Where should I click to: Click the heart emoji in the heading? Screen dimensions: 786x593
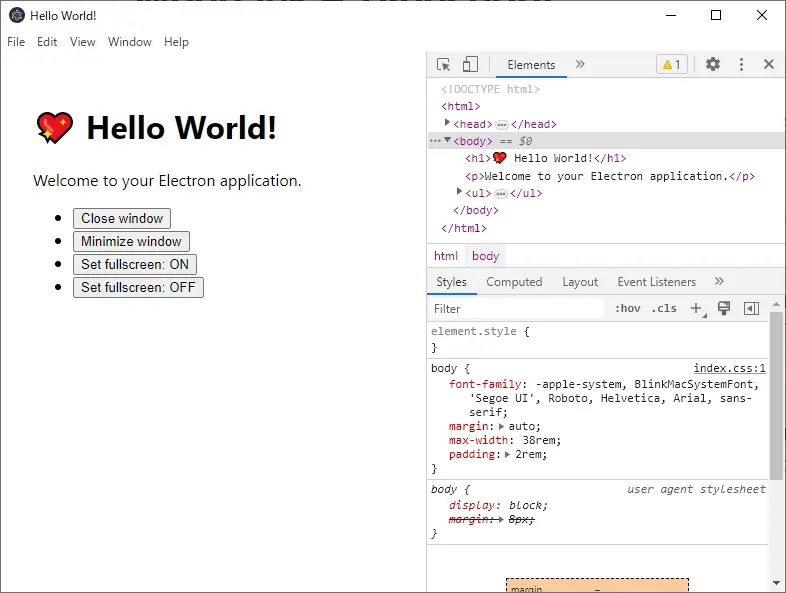tap(55, 128)
